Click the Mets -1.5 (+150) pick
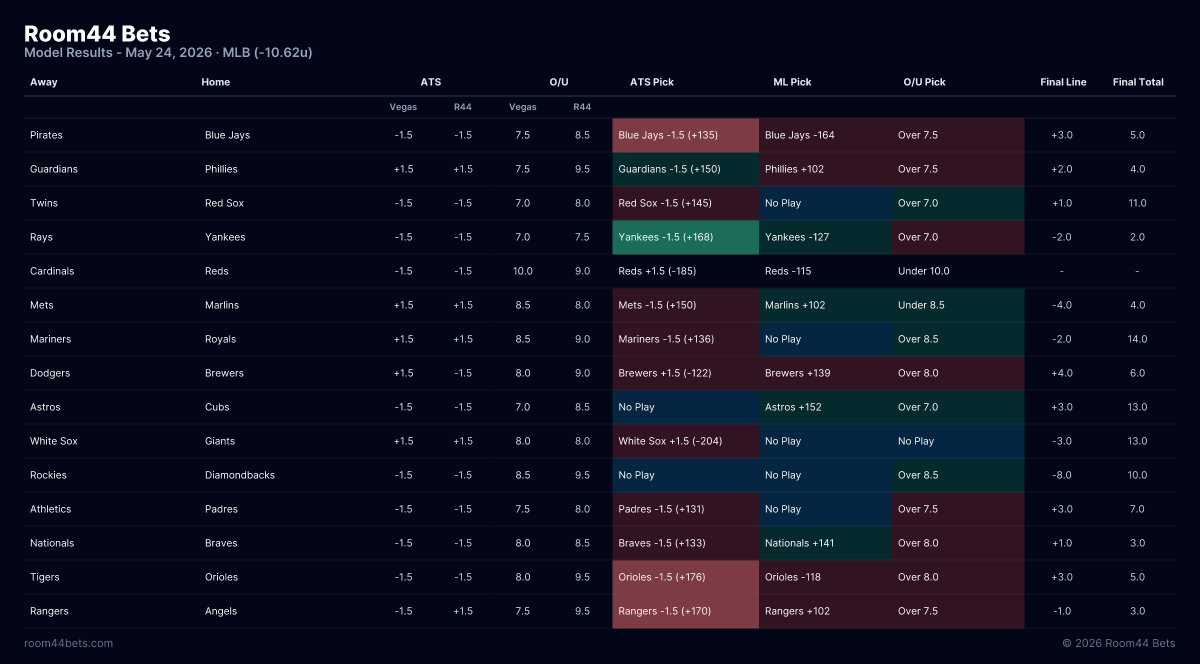 tap(686, 305)
